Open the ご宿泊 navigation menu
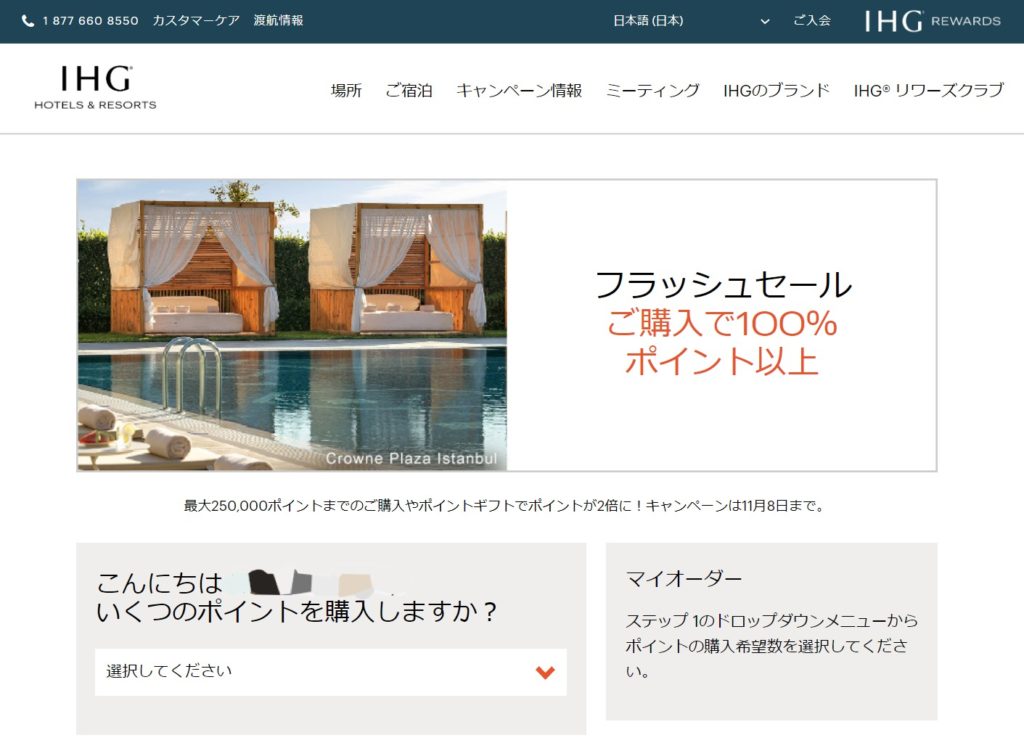Viewport: 1024px width, 743px height. click(x=409, y=90)
